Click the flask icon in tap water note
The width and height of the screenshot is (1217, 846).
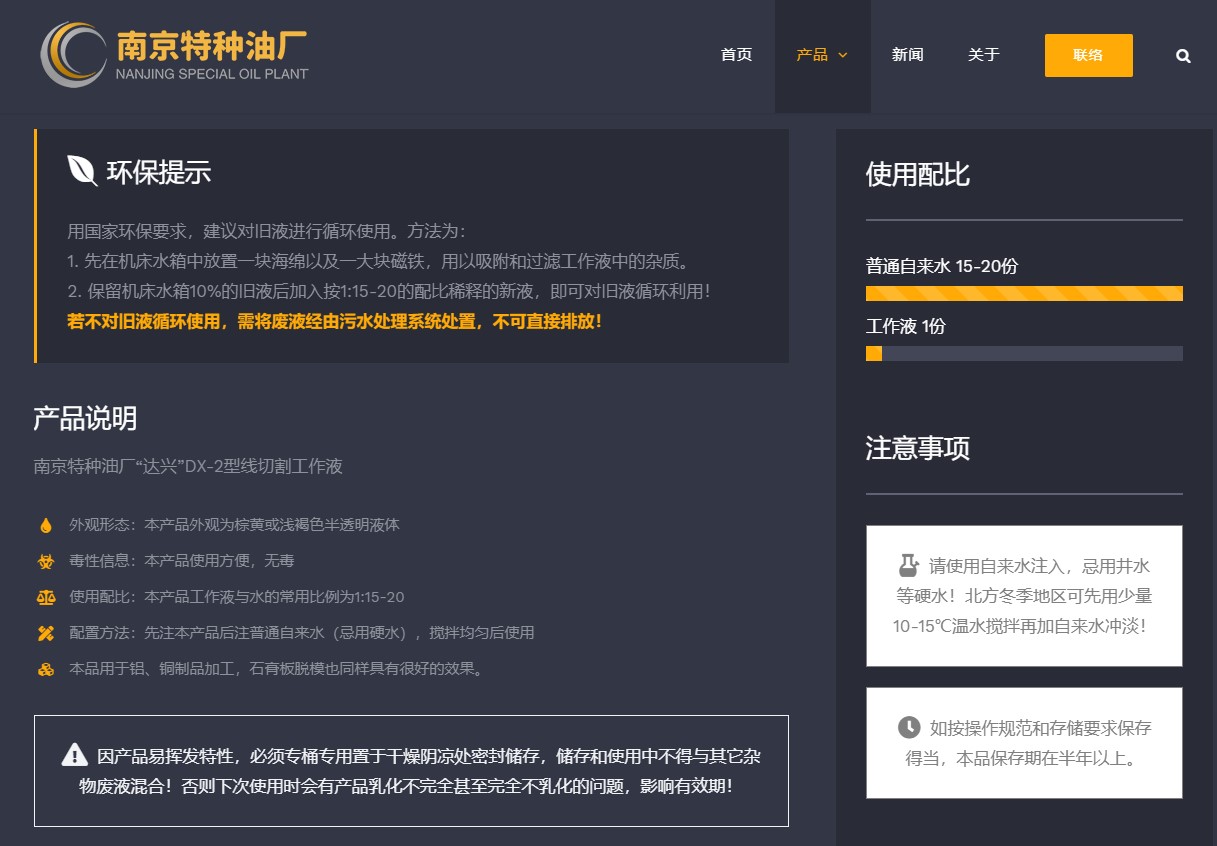(x=908, y=565)
